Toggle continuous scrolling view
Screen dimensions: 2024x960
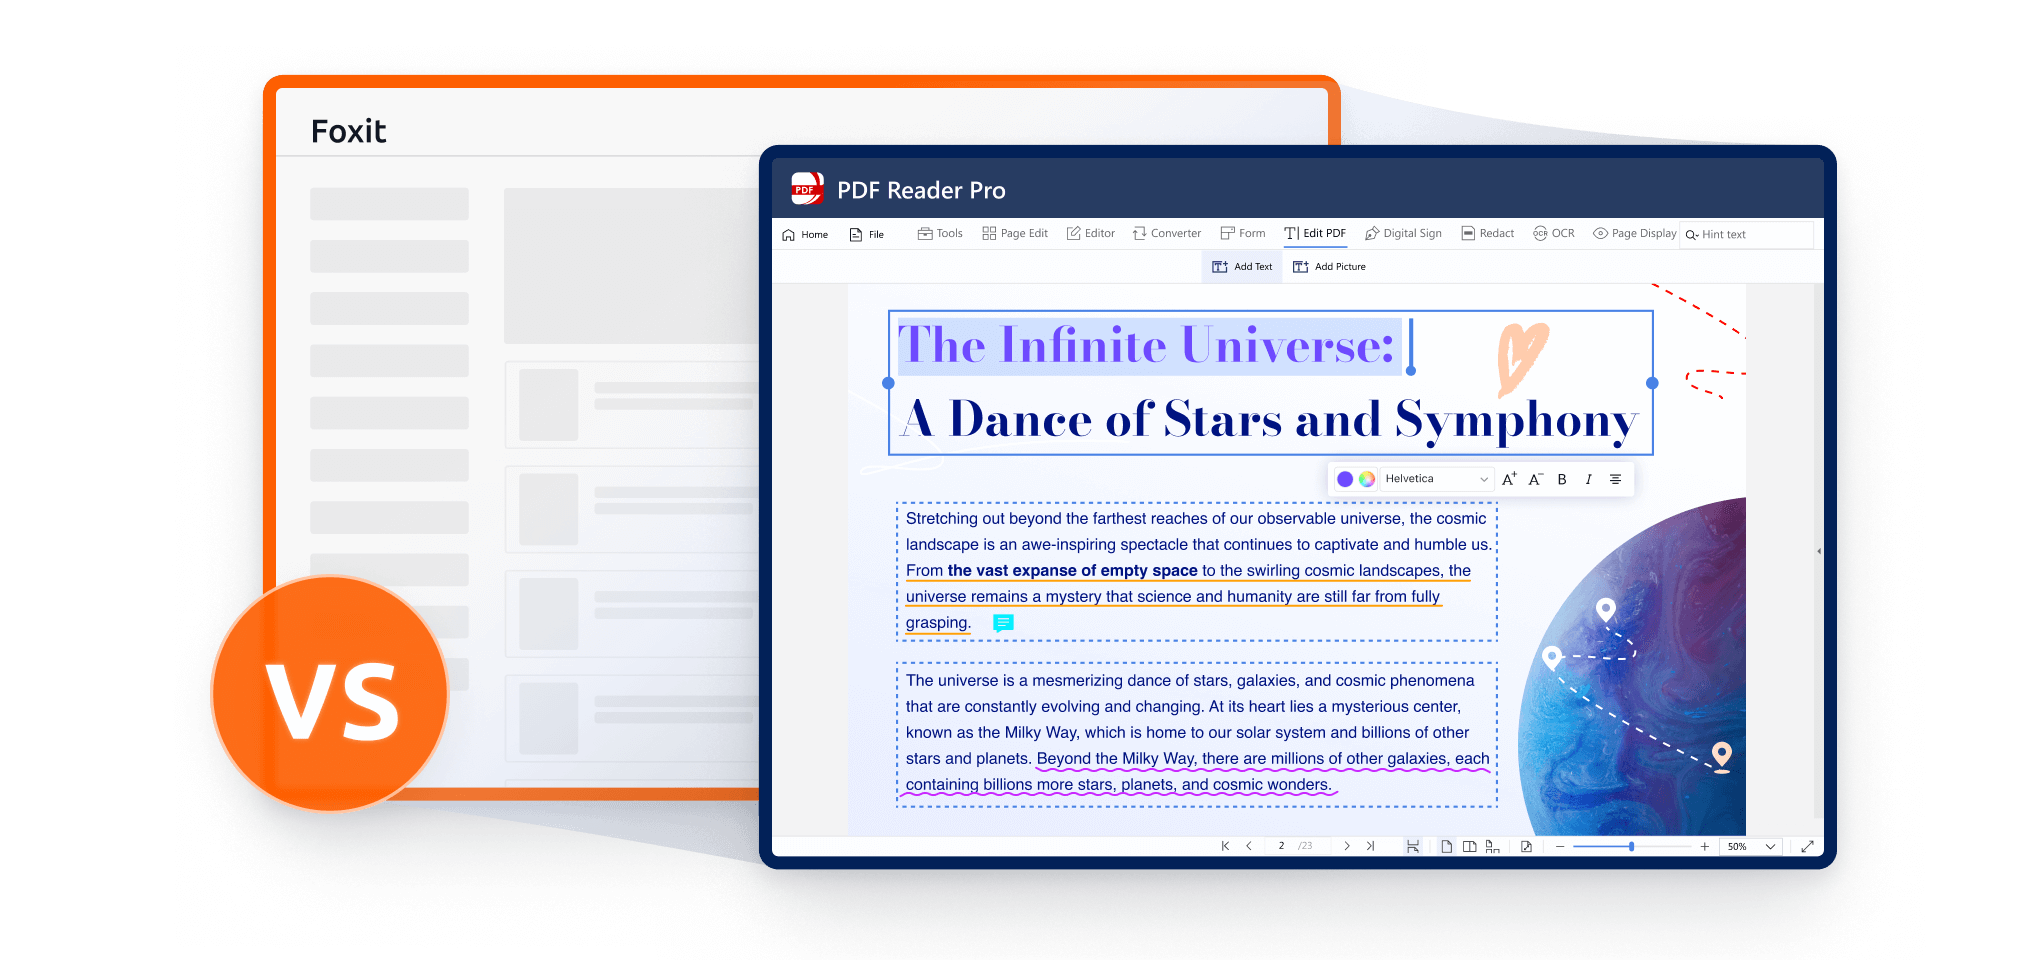tap(1413, 846)
